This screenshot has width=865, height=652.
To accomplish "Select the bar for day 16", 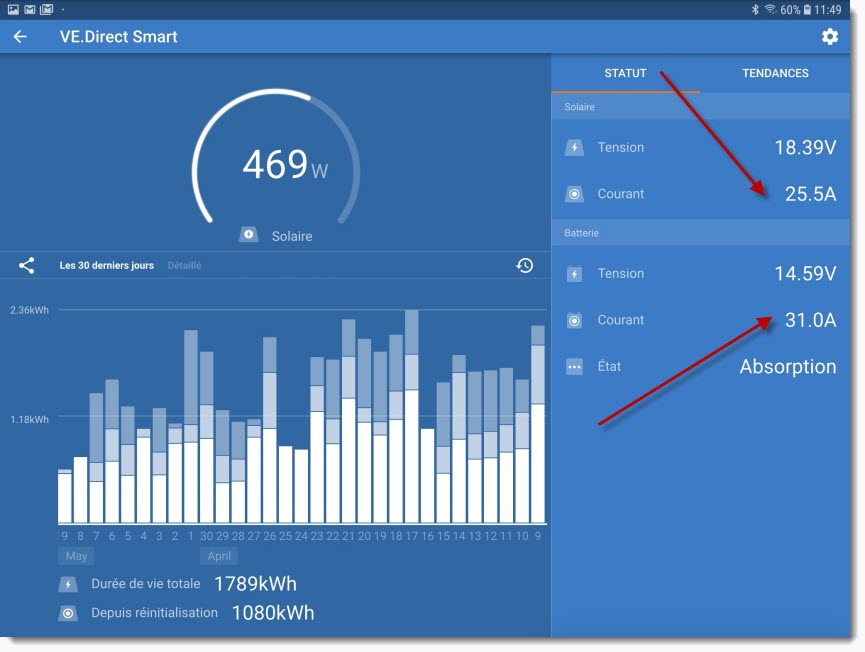I will pos(428,476).
